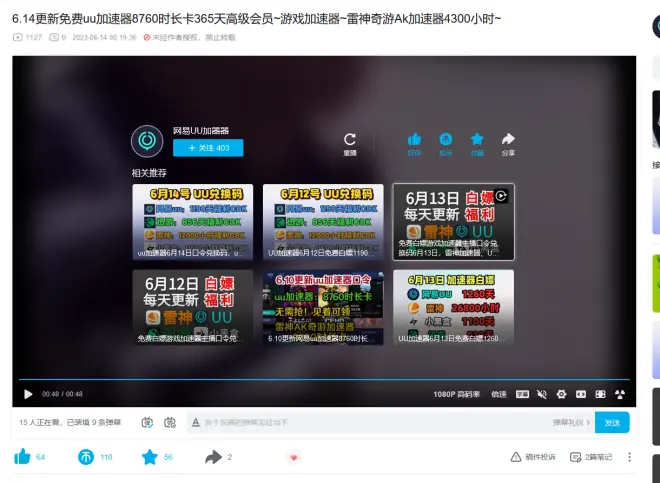Open the 6月14号 UU兑换码 recommended video

tap(192, 222)
